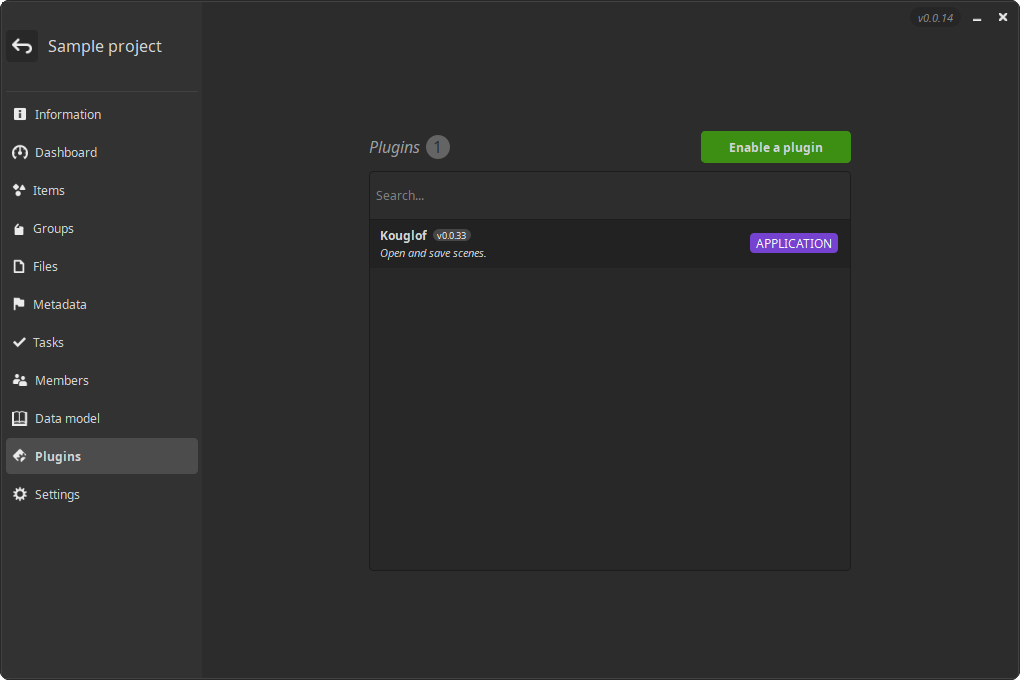Screen dimensions: 1020x680
Task: Select the Items icon in sidebar
Action: 18,190
